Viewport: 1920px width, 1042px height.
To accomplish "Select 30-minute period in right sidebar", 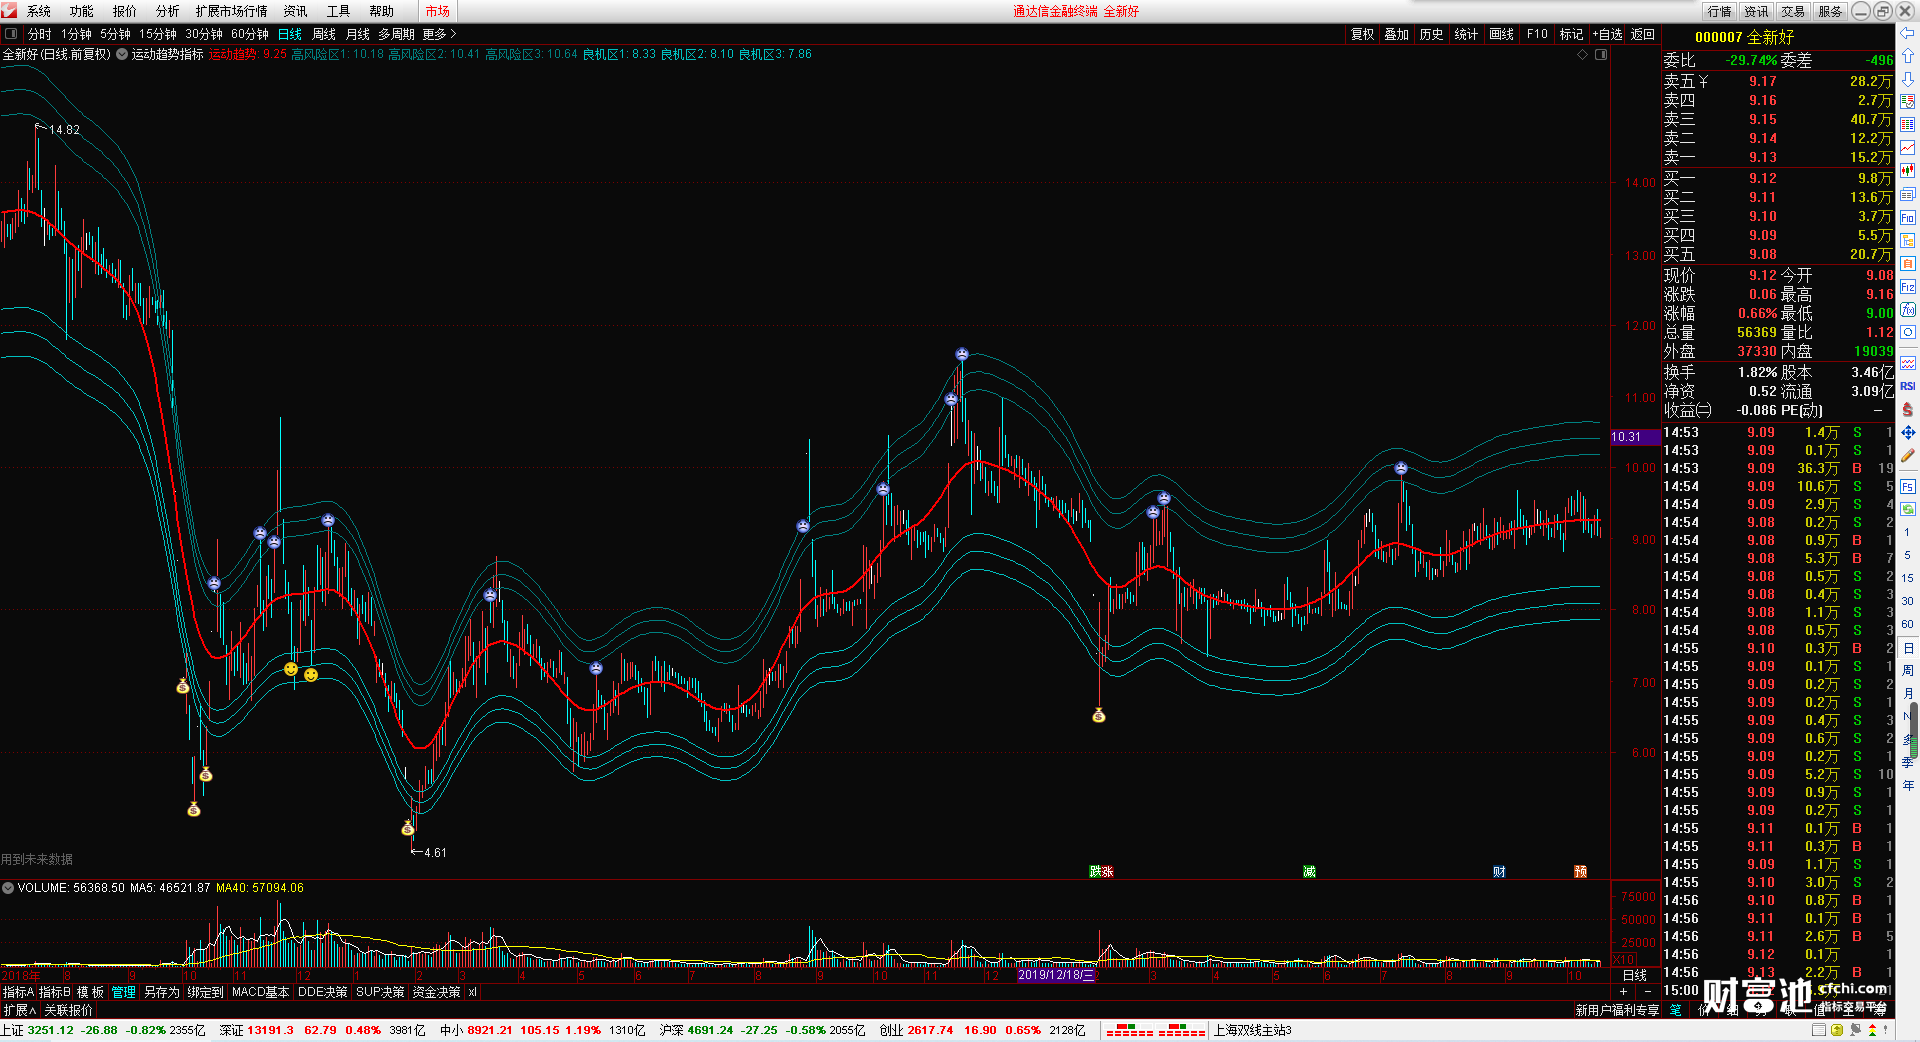I will [1908, 601].
